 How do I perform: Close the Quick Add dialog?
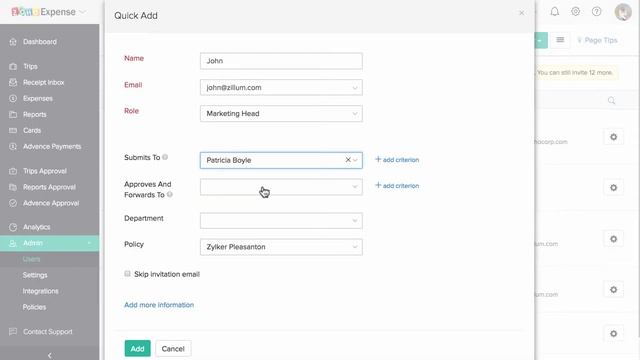[x=521, y=13]
